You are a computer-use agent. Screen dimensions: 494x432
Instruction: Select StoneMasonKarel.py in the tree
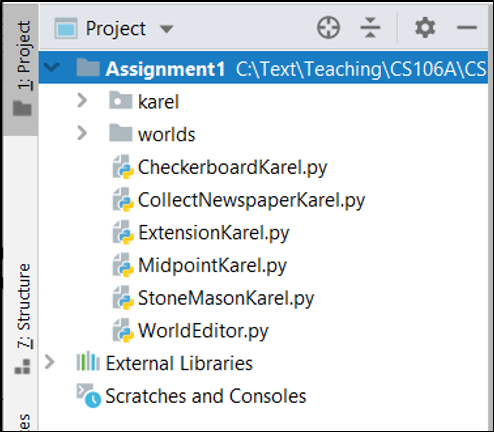pyautogui.click(x=226, y=298)
